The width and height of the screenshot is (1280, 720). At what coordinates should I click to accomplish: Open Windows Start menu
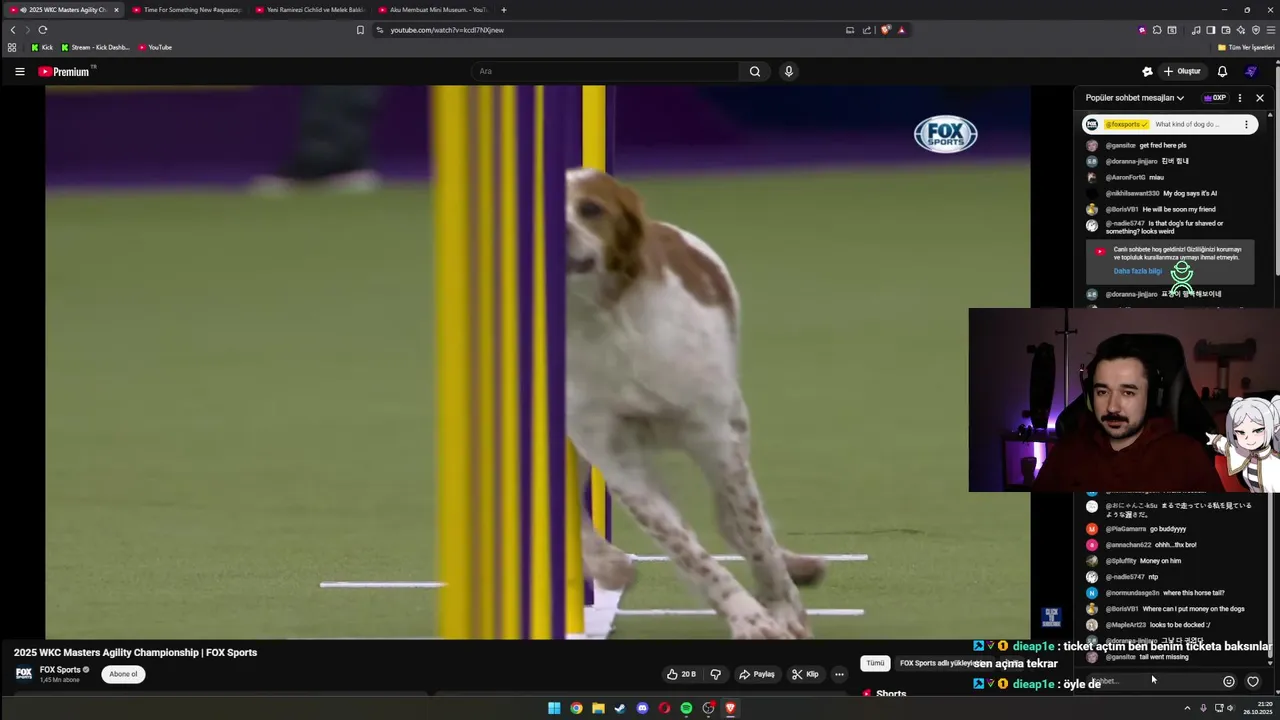(x=554, y=708)
